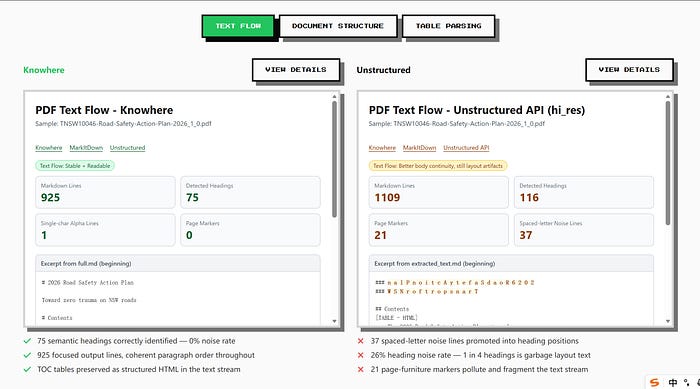This screenshot has width=700, height=389.
Task: Open the Document Structure tab
Action: click(x=338, y=26)
